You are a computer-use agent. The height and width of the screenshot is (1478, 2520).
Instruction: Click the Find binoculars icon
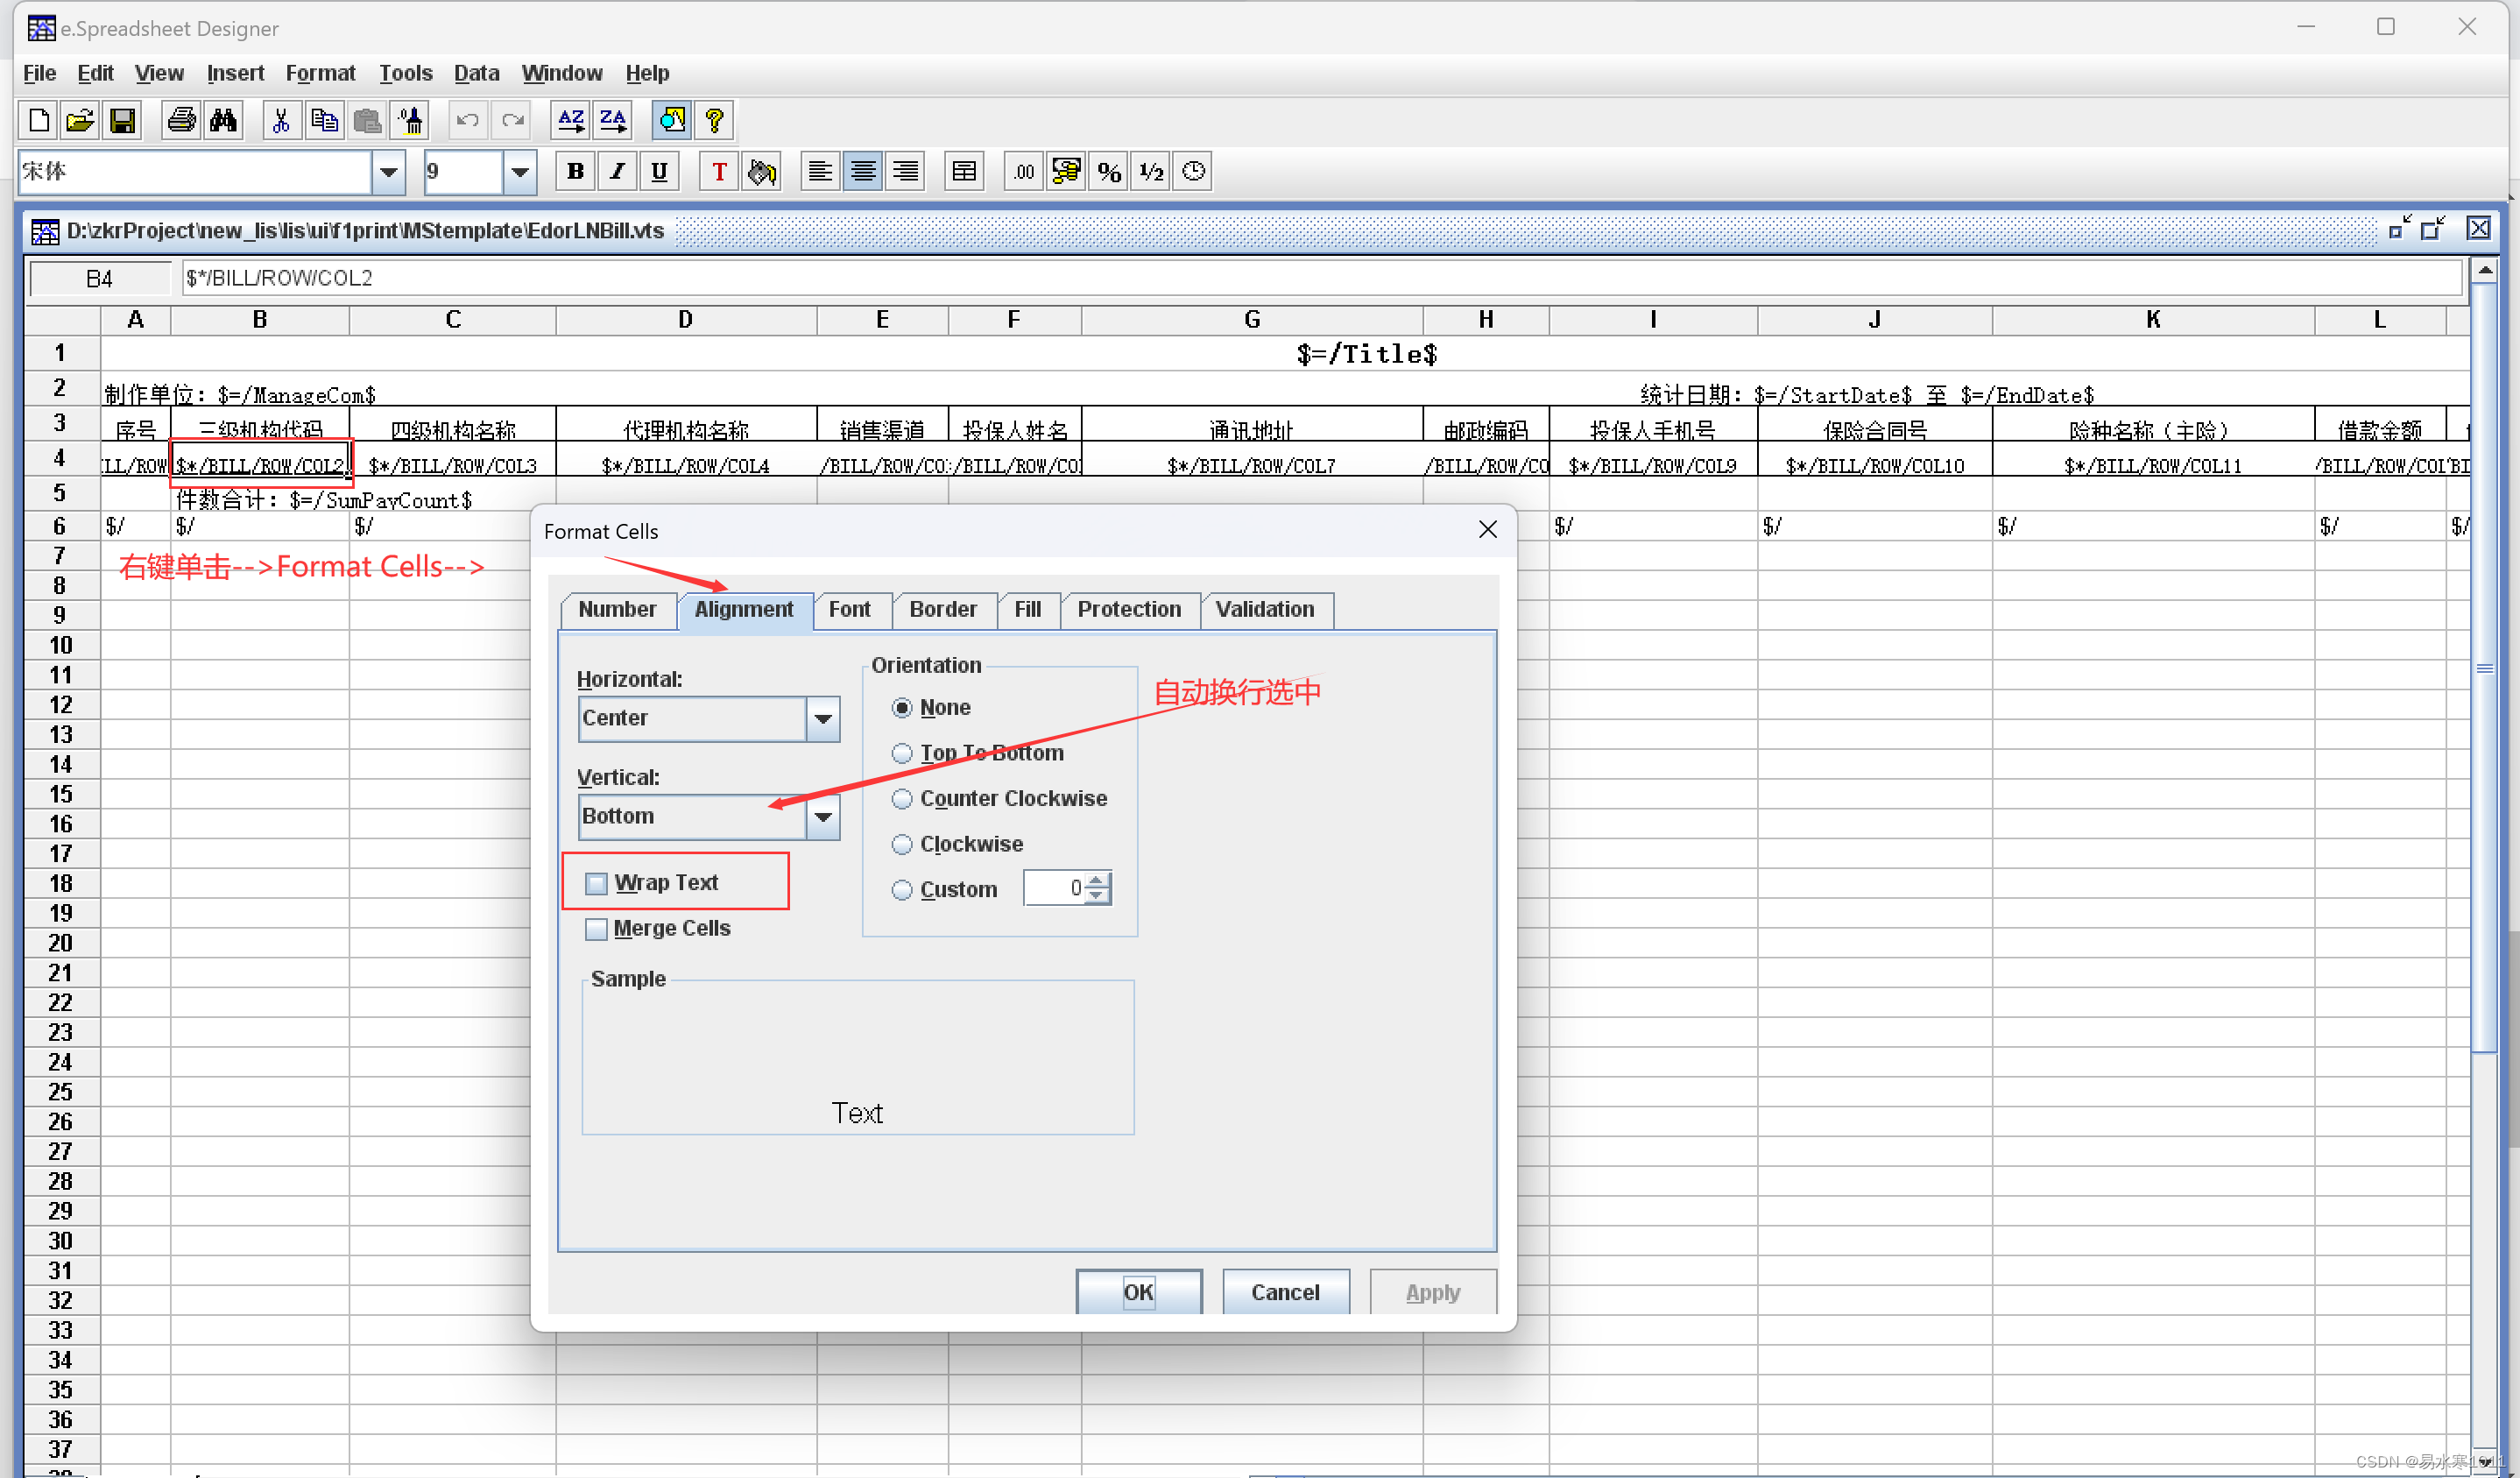(x=224, y=120)
